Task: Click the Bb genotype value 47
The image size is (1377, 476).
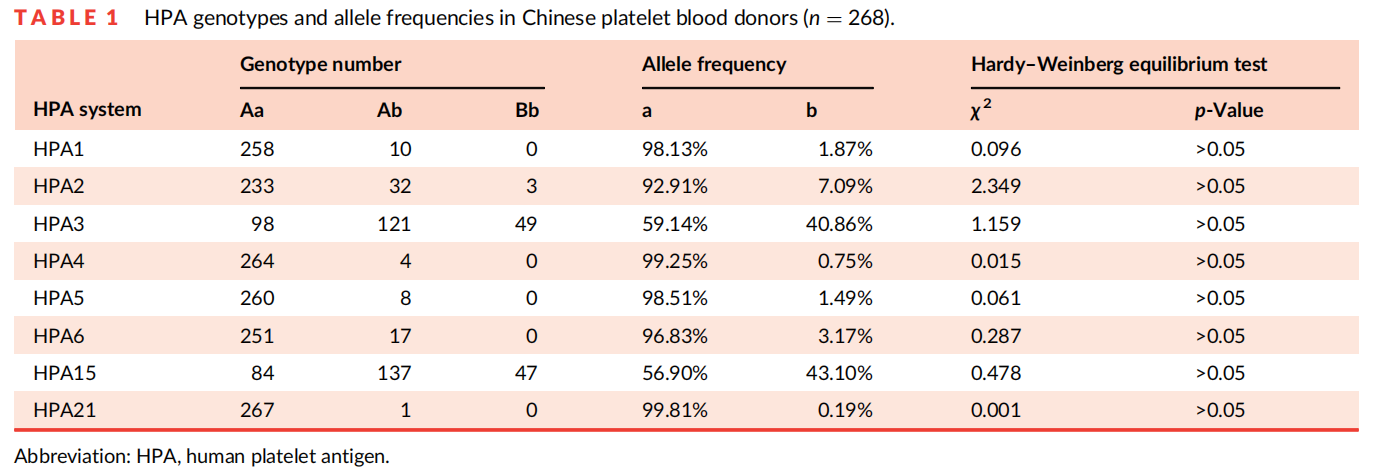Action: 526,373
